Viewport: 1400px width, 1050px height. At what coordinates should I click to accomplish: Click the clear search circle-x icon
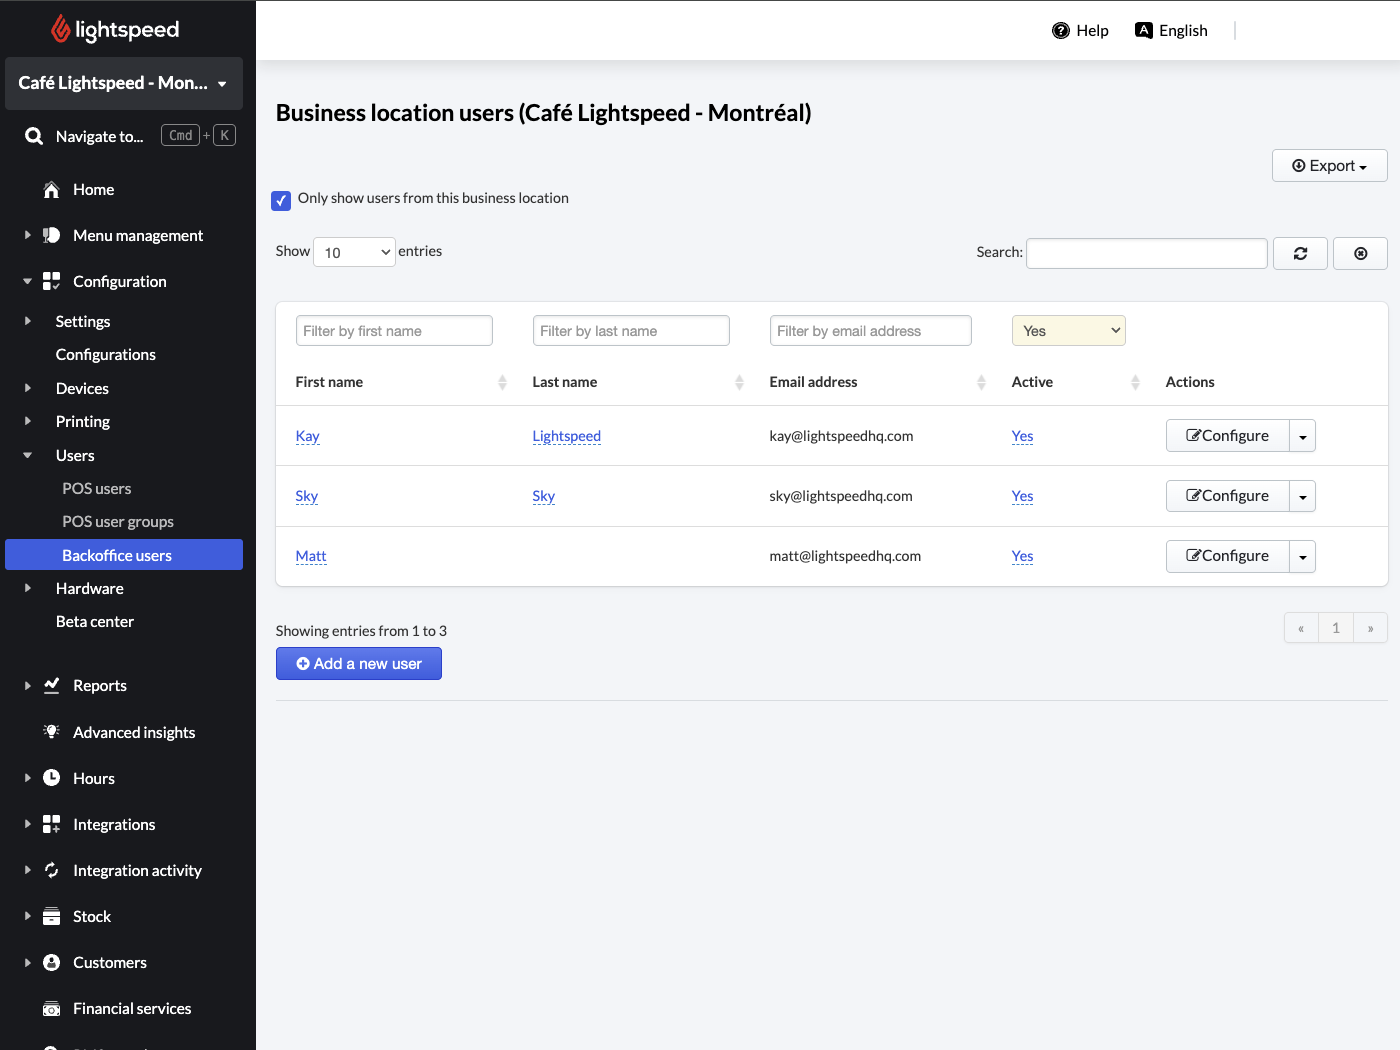(x=1360, y=254)
